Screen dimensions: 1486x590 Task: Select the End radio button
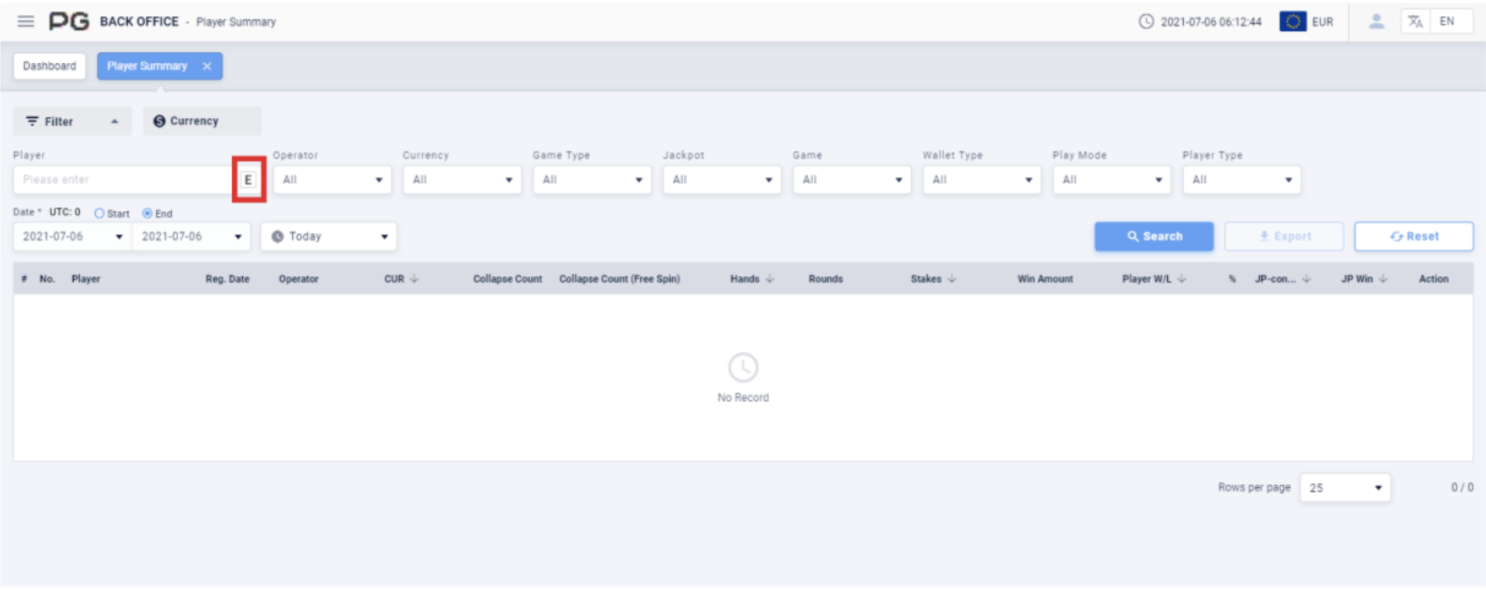(x=147, y=214)
